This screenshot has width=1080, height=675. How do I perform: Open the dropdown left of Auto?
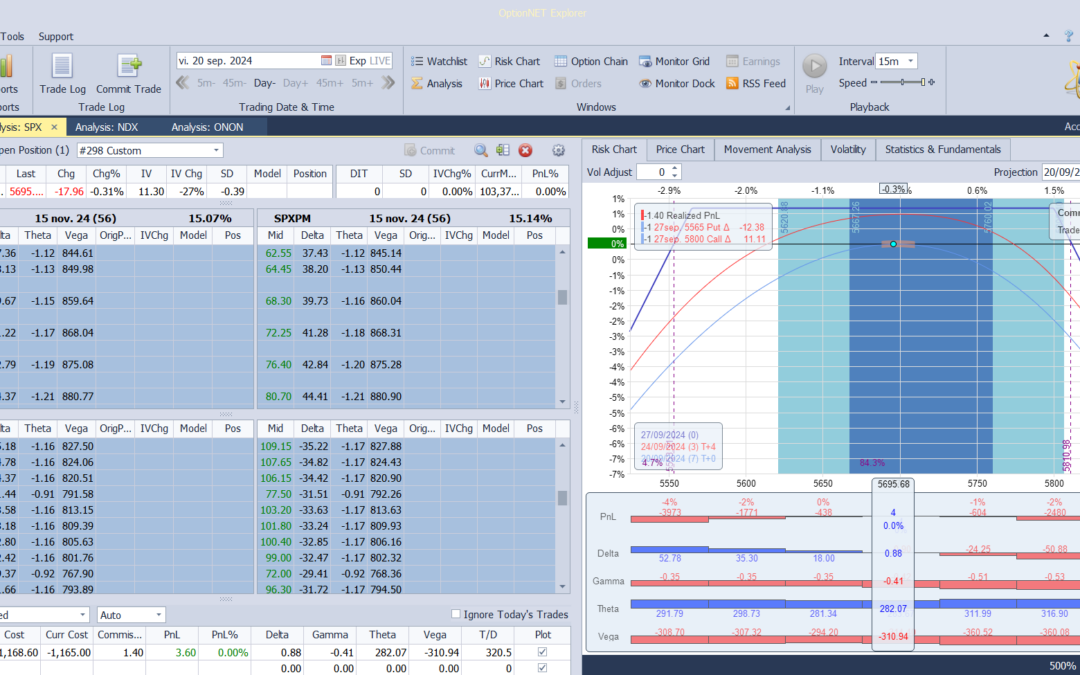tap(83, 615)
